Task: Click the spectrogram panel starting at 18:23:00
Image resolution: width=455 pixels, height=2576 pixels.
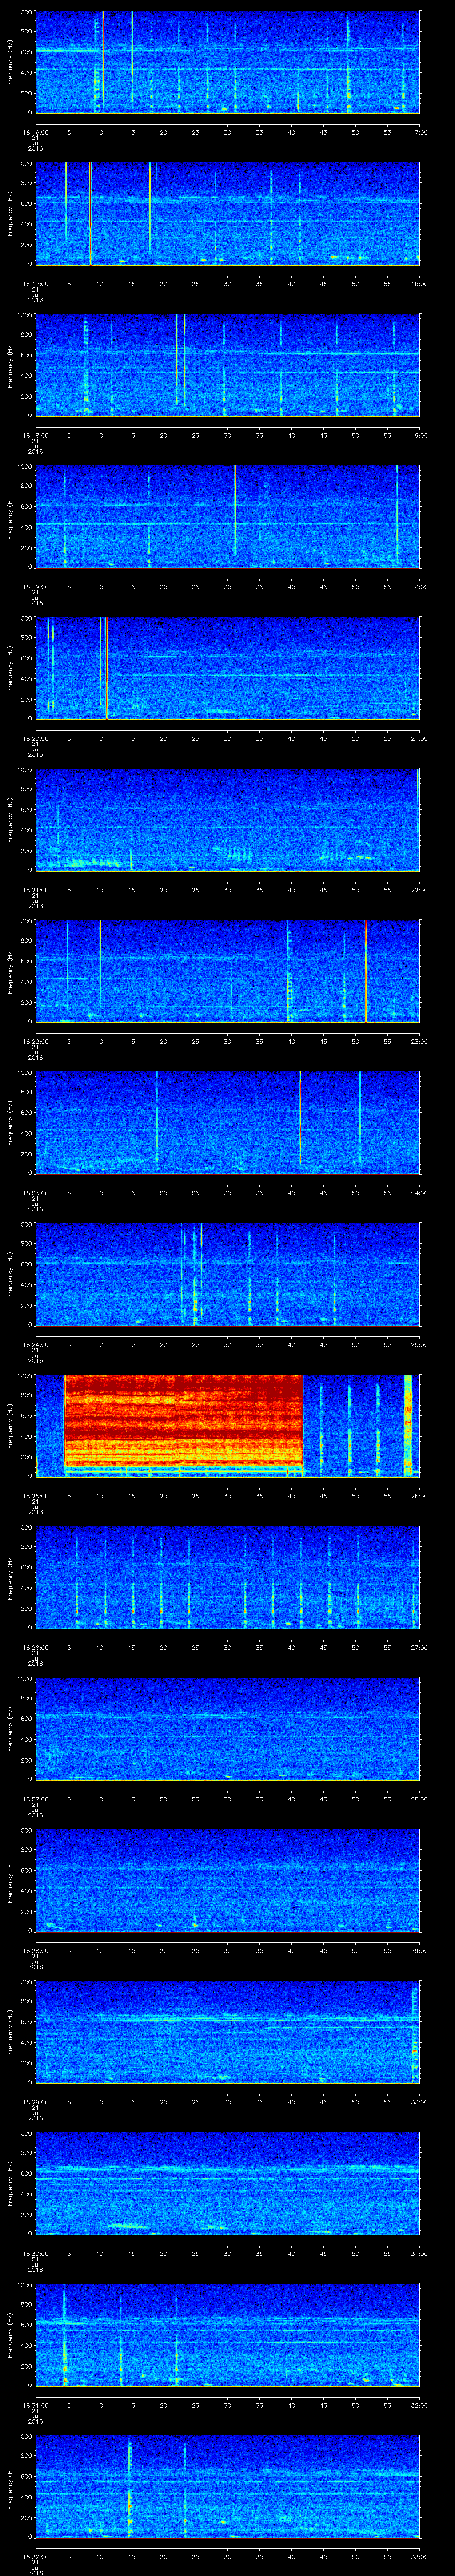Action: point(227,1122)
